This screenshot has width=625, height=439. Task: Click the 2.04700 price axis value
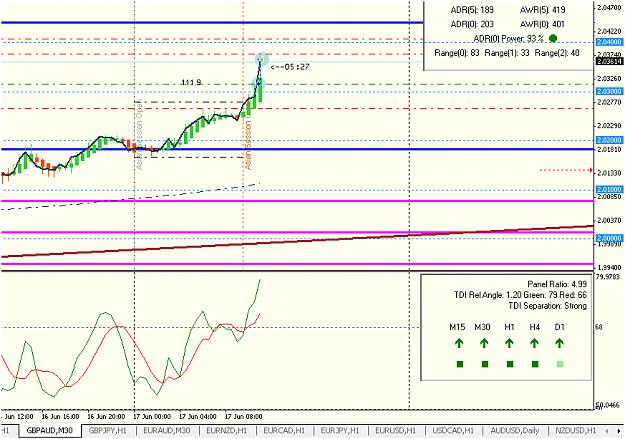point(610,8)
